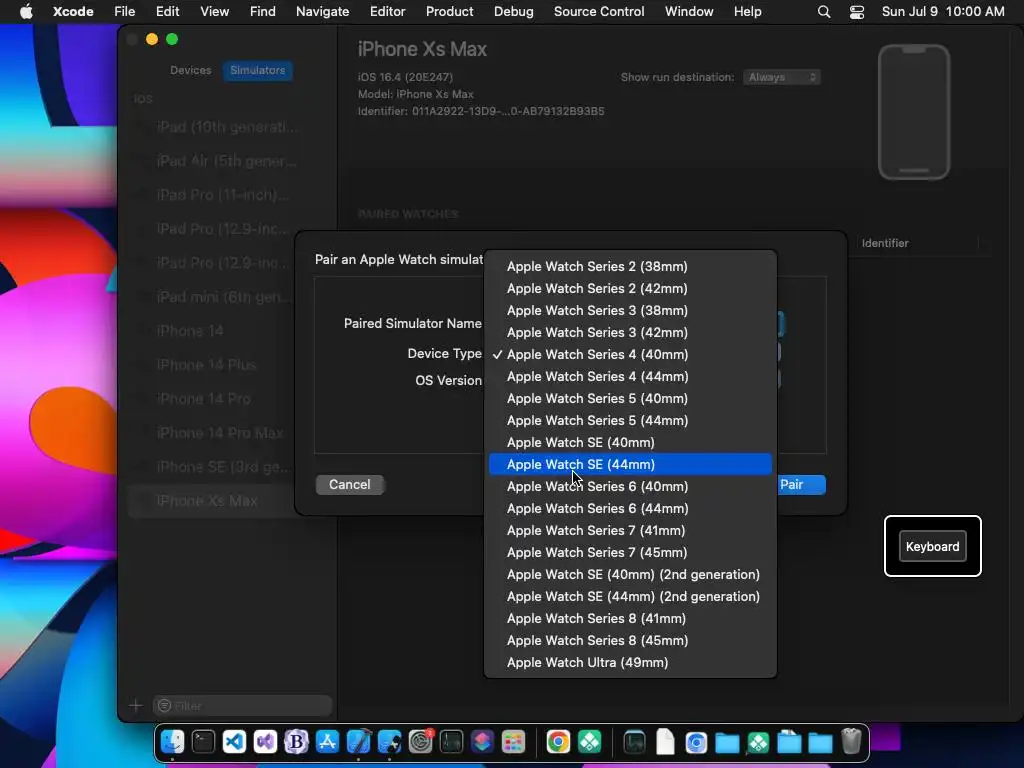Open Spotlight search in menu bar

(x=824, y=11)
